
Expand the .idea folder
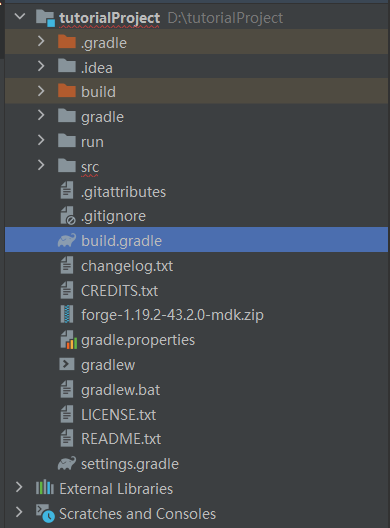click(x=41, y=66)
